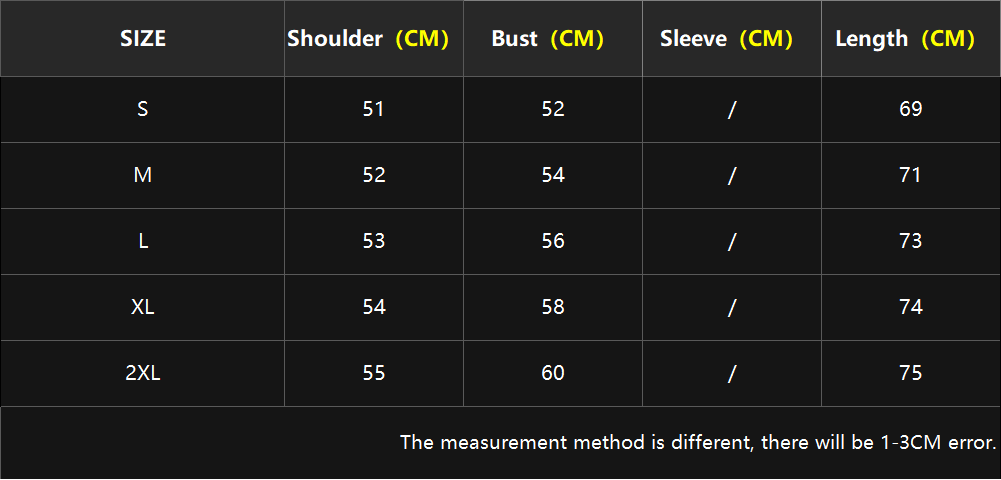Screen dimensions: 1001x480
Task: Select the 2XL size row label
Action: pyautogui.click(x=143, y=373)
